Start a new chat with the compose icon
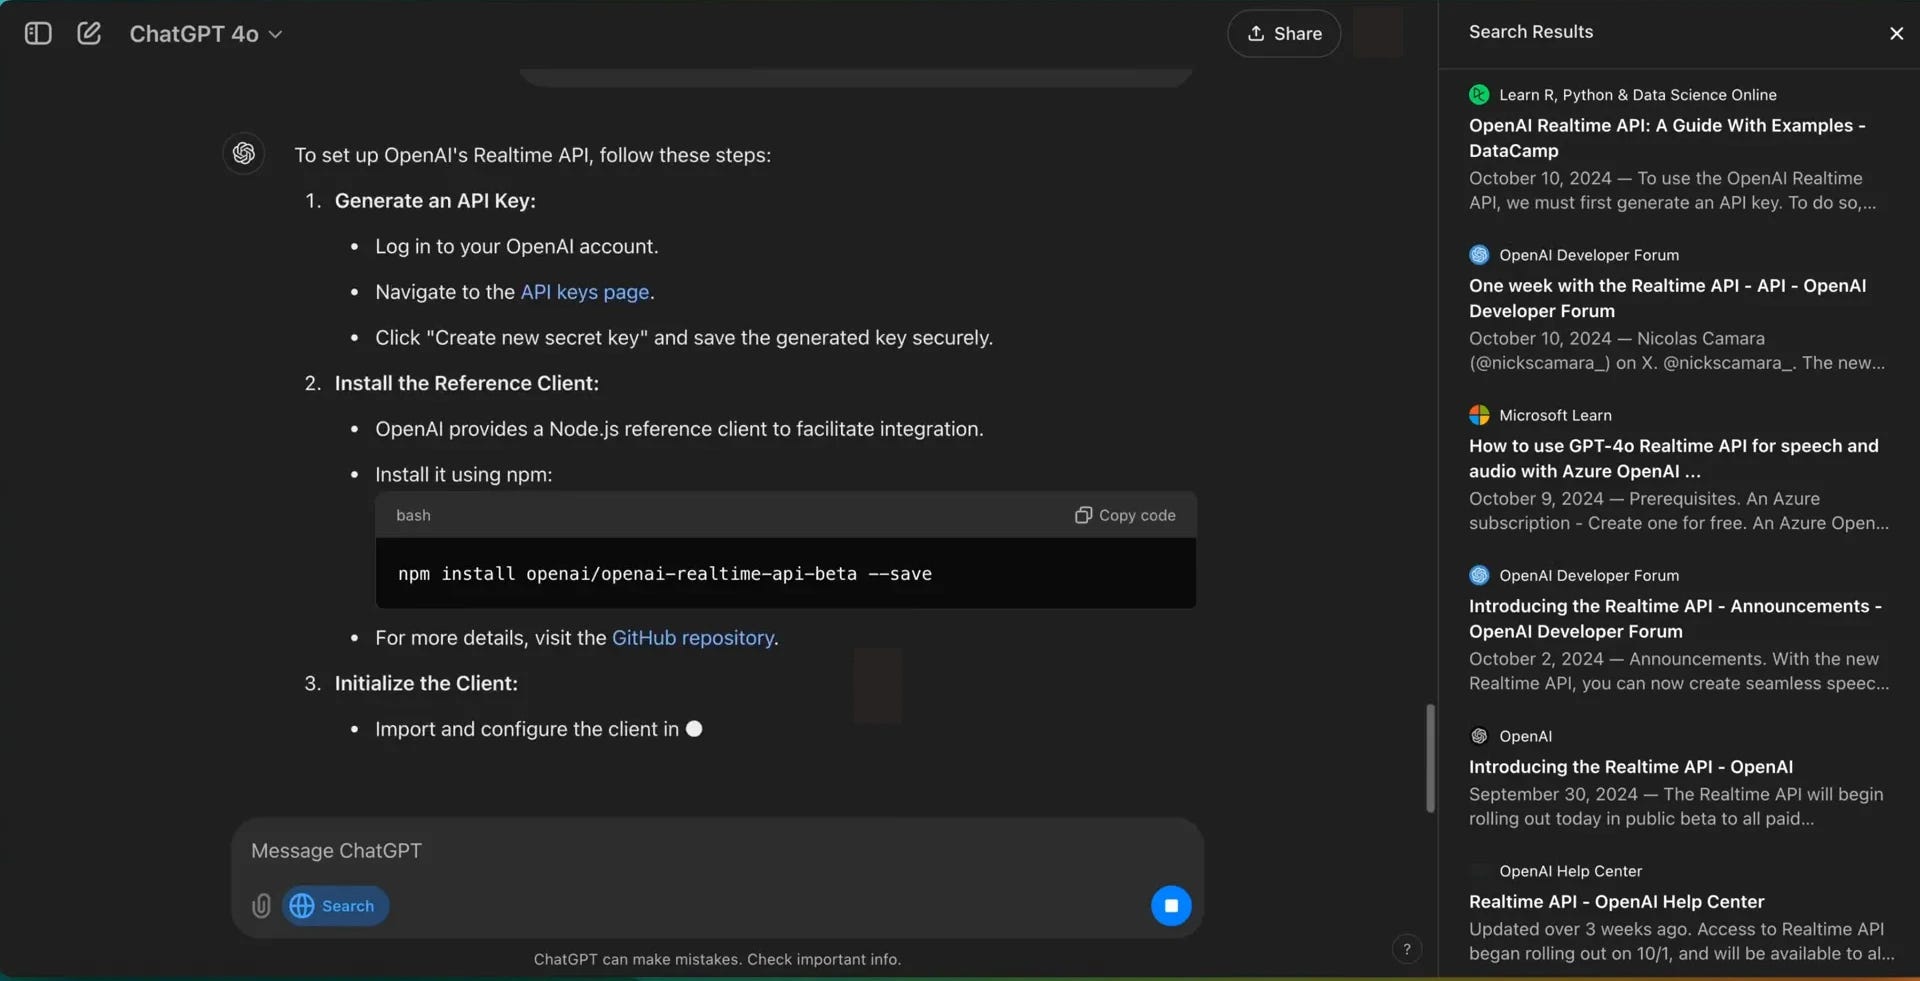 point(90,33)
